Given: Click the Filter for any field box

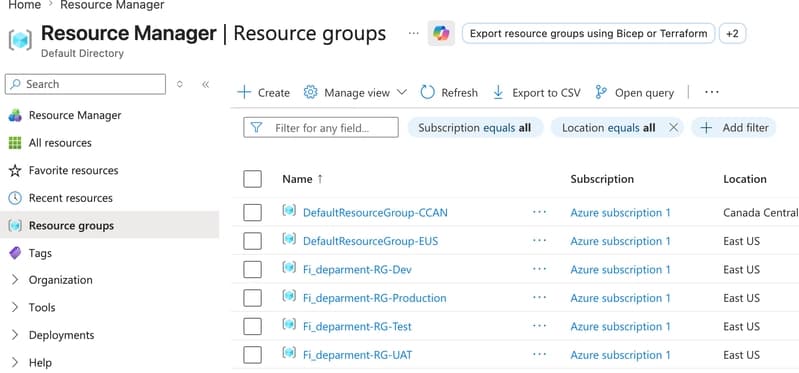Looking at the screenshot, I should coord(321,127).
